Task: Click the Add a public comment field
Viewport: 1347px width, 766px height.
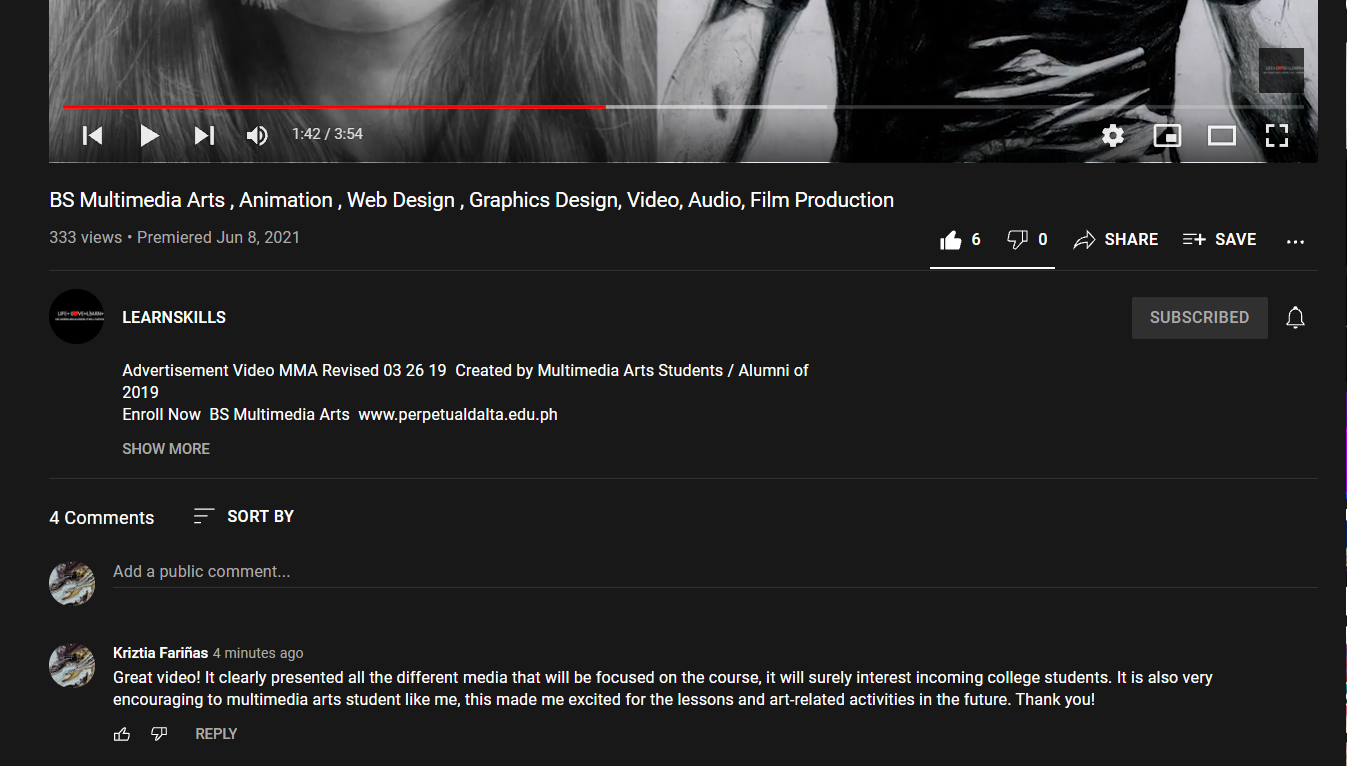Action: point(715,572)
